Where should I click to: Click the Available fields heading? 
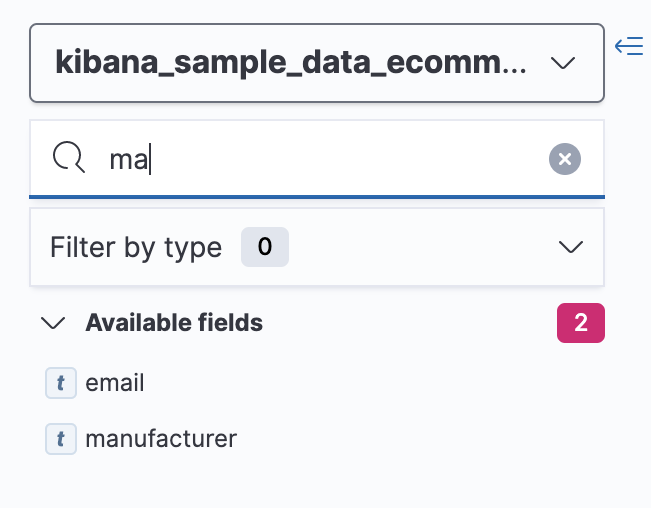(x=174, y=323)
